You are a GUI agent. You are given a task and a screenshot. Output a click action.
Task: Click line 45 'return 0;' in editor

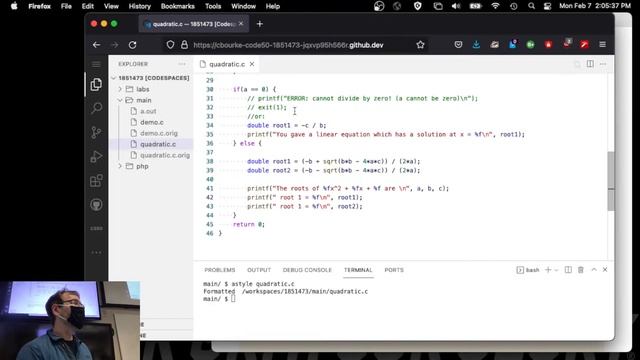click(x=249, y=224)
